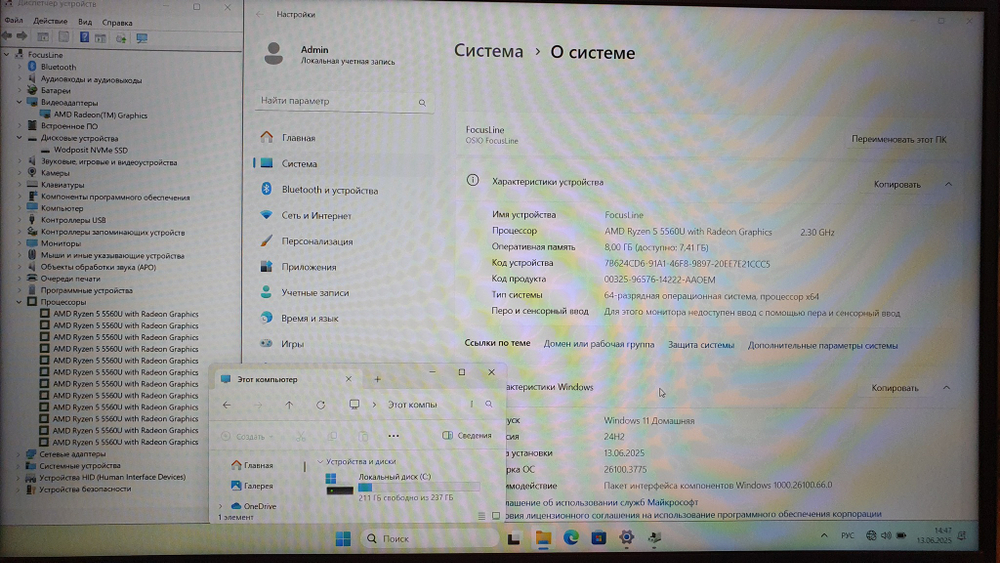The image size is (1000, 563).
Task: Select the Камеры category
Action: (55, 173)
